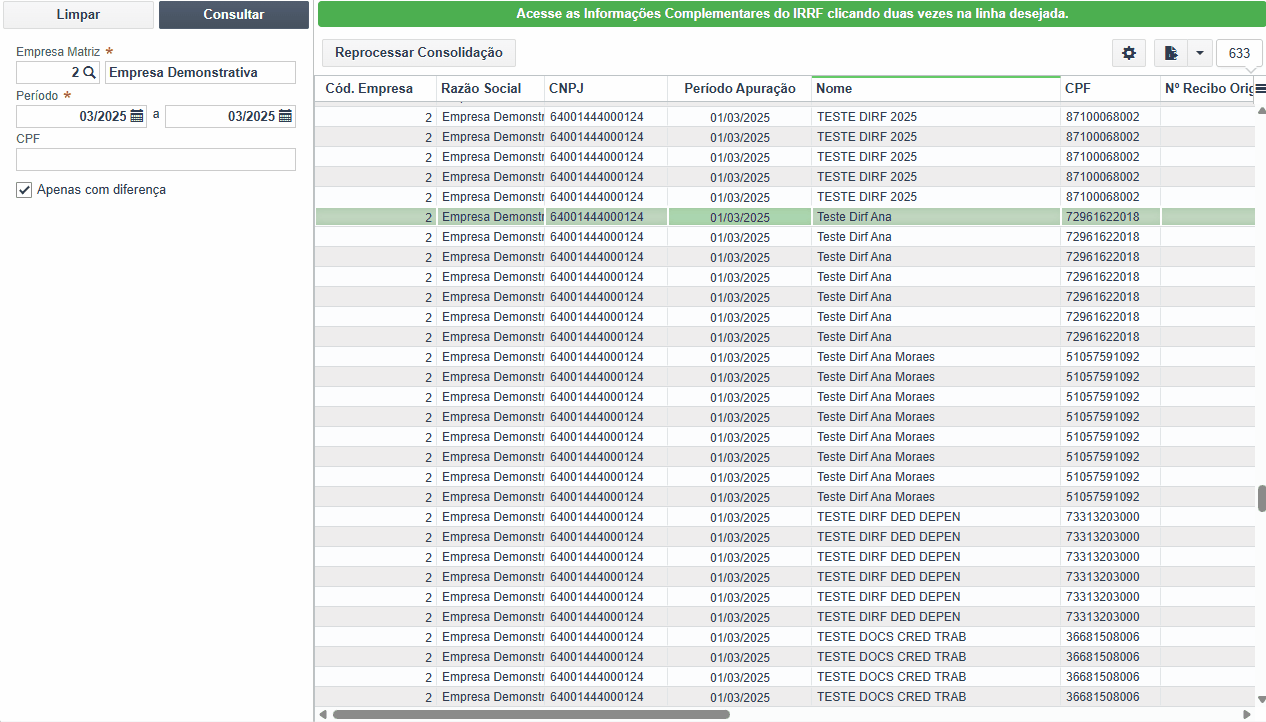Open the grid settings gear icon

pos(1129,53)
